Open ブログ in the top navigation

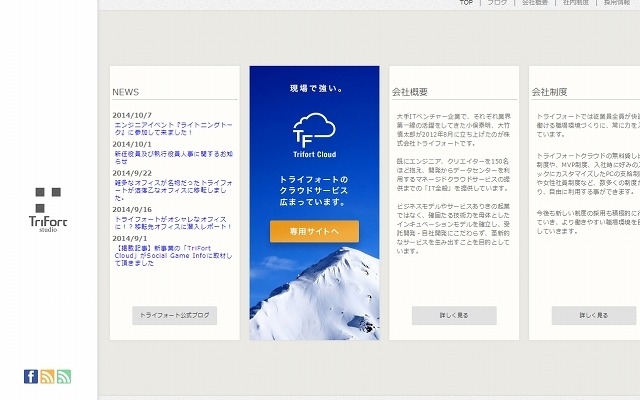[x=497, y=2]
